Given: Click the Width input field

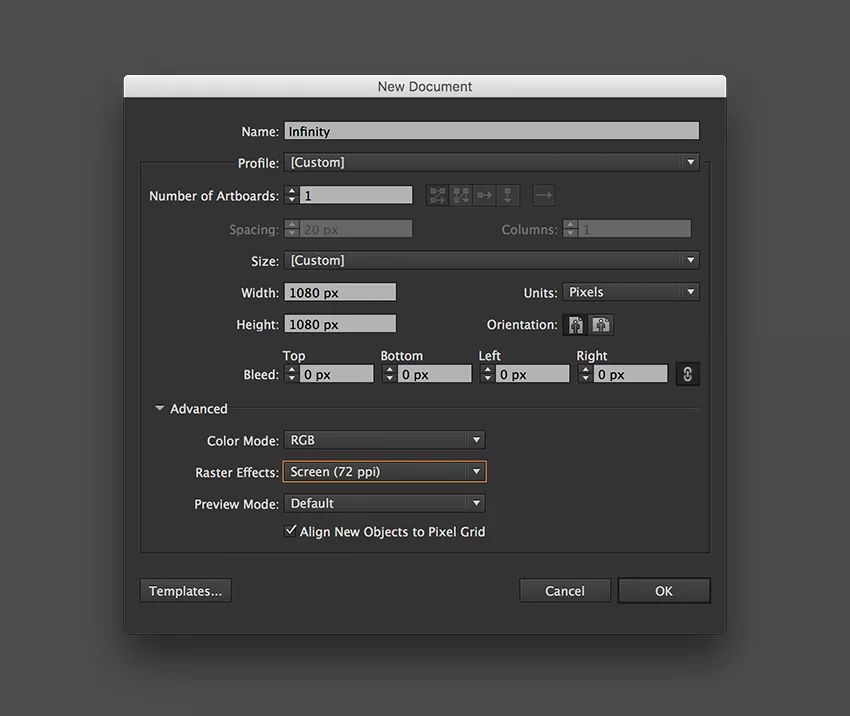Looking at the screenshot, I should [x=340, y=292].
